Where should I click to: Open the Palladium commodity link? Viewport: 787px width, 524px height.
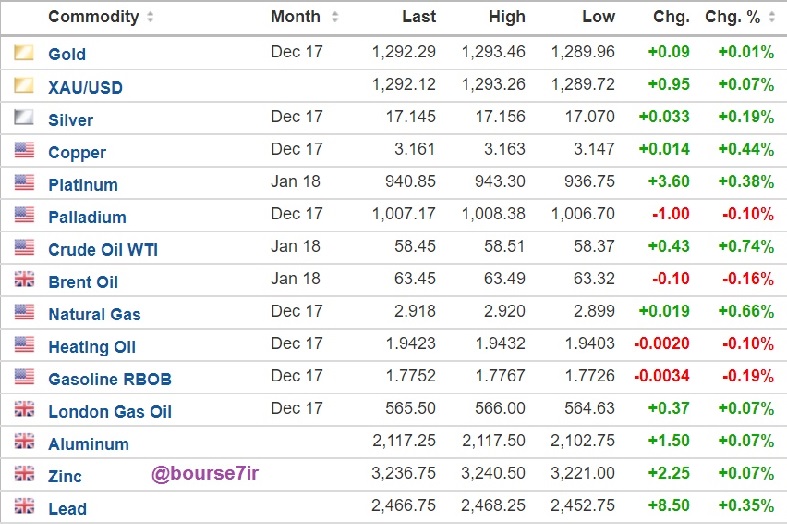(x=87, y=217)
